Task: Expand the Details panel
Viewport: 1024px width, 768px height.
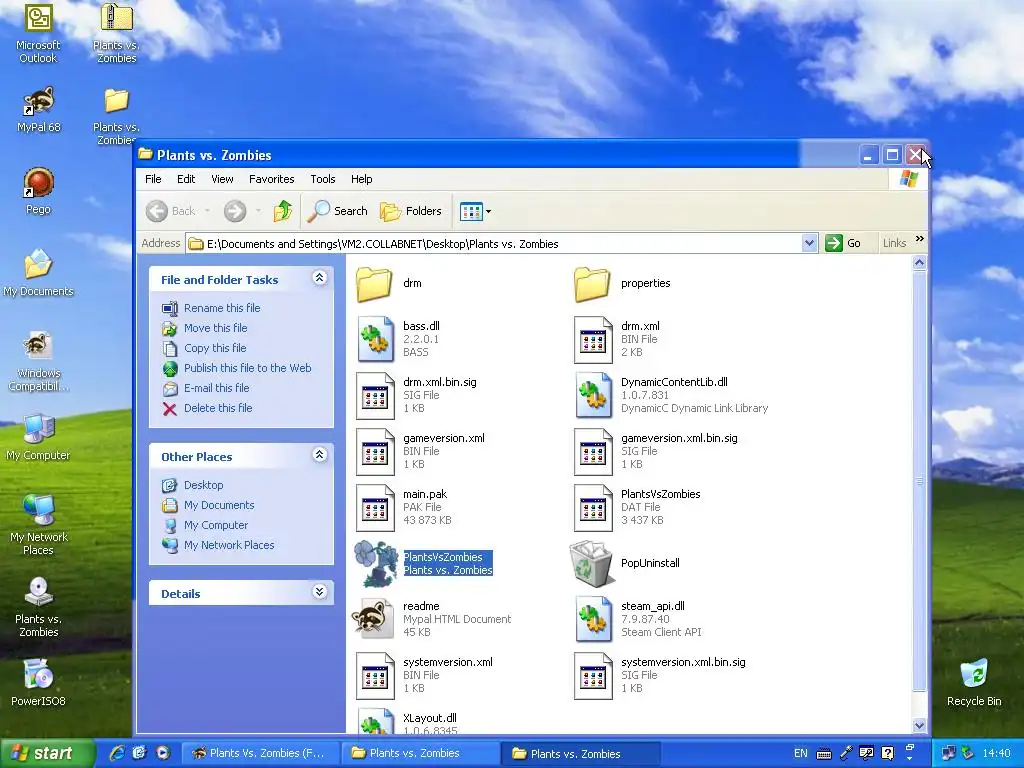Action: (319, 592)
